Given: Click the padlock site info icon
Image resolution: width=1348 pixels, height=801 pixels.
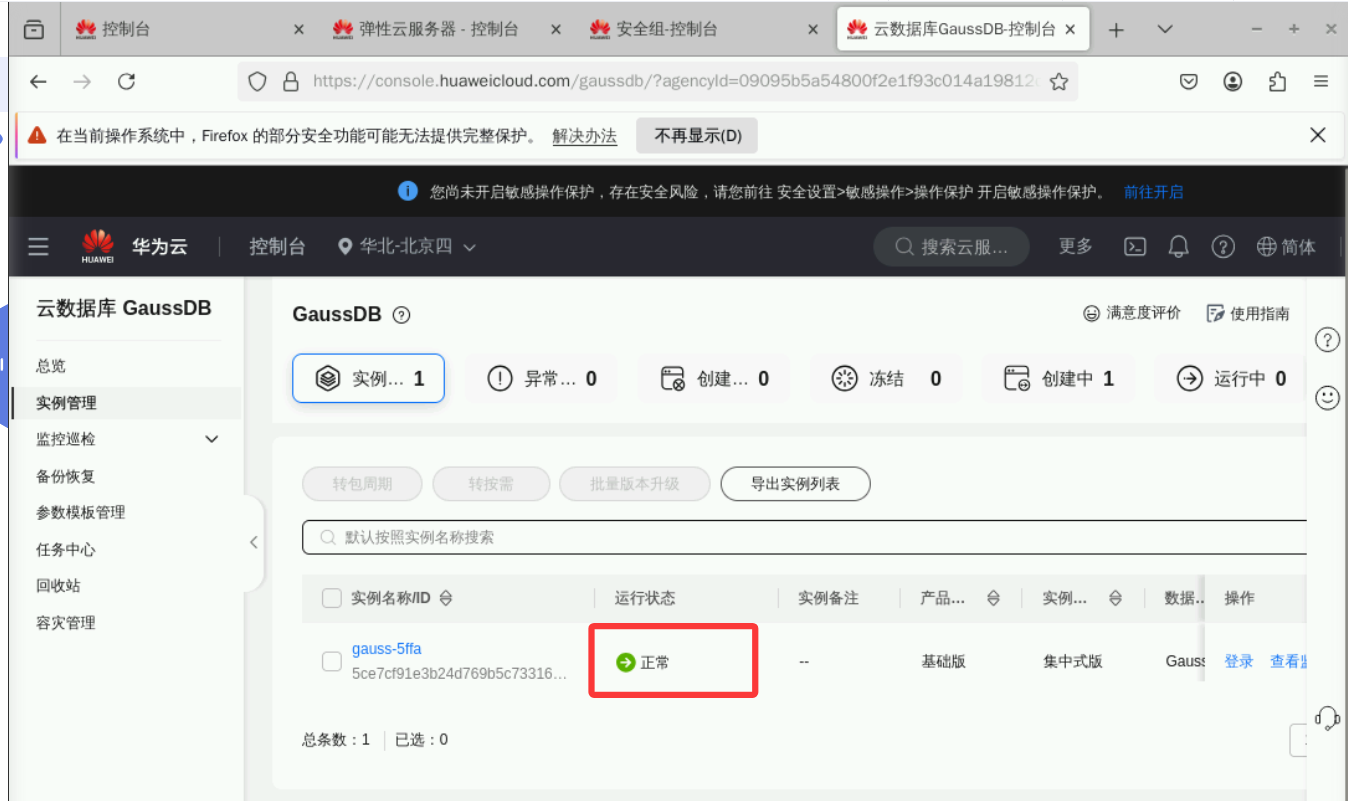Looking at the screenshot, I should [x=291, y=82].
